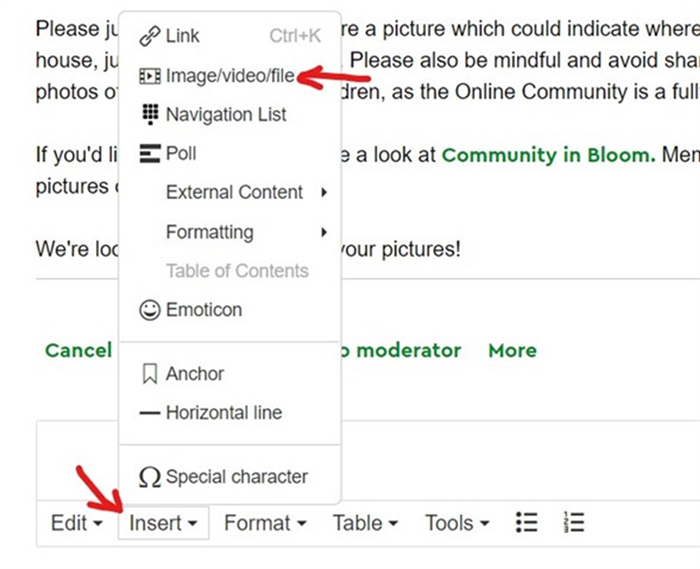Open the Tools dropdown menu
Screen dimensions: 700x569
(457, 523)
